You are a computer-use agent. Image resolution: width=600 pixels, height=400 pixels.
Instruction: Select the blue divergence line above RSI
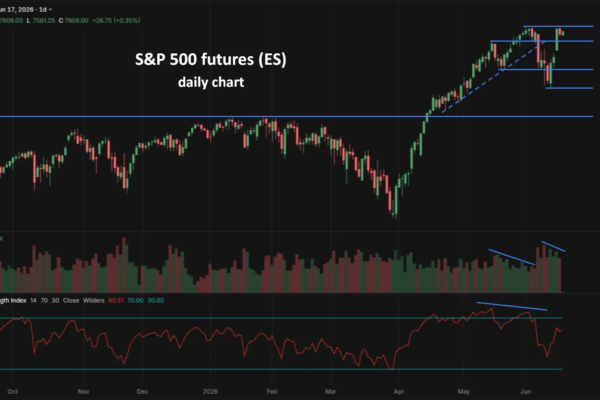[512, 306]
